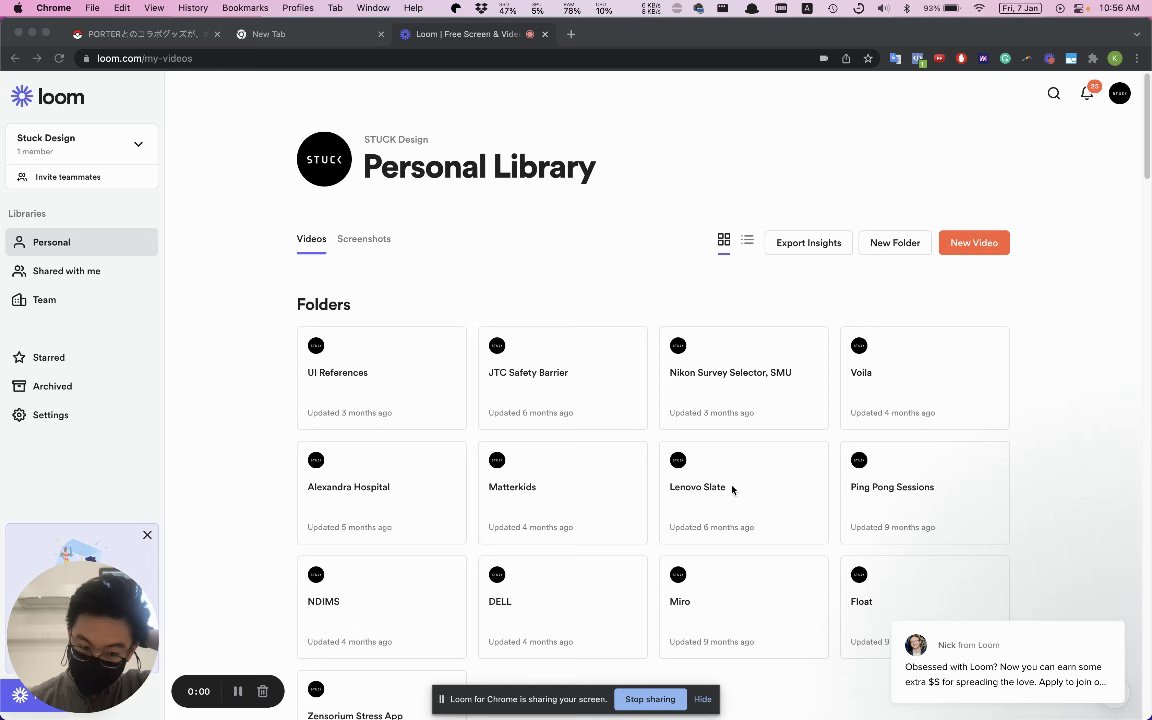Image resolution: width=1152 pixels, height=720 pixels.
Task: Open Chrome three-dot menu
Action: 1137,58
